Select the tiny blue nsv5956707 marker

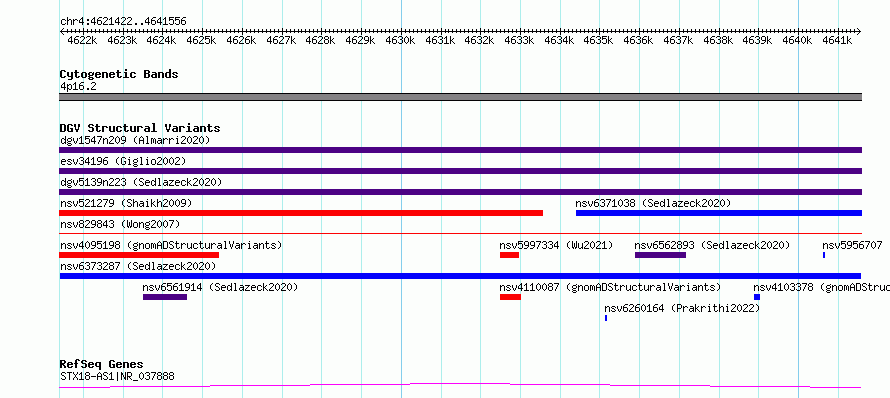point(824,255)
